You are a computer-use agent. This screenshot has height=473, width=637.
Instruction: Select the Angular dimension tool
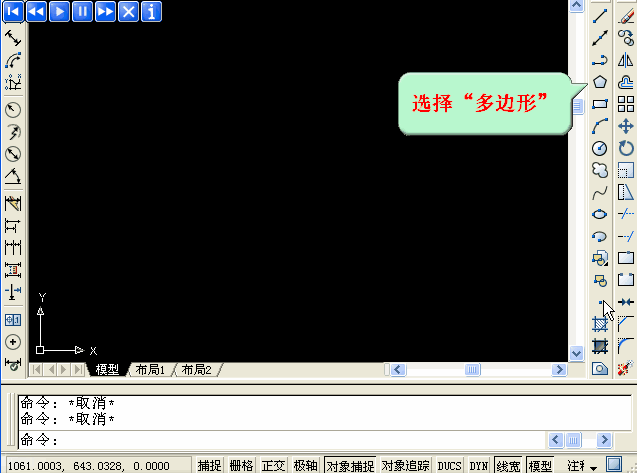click(x=13, y=176)
